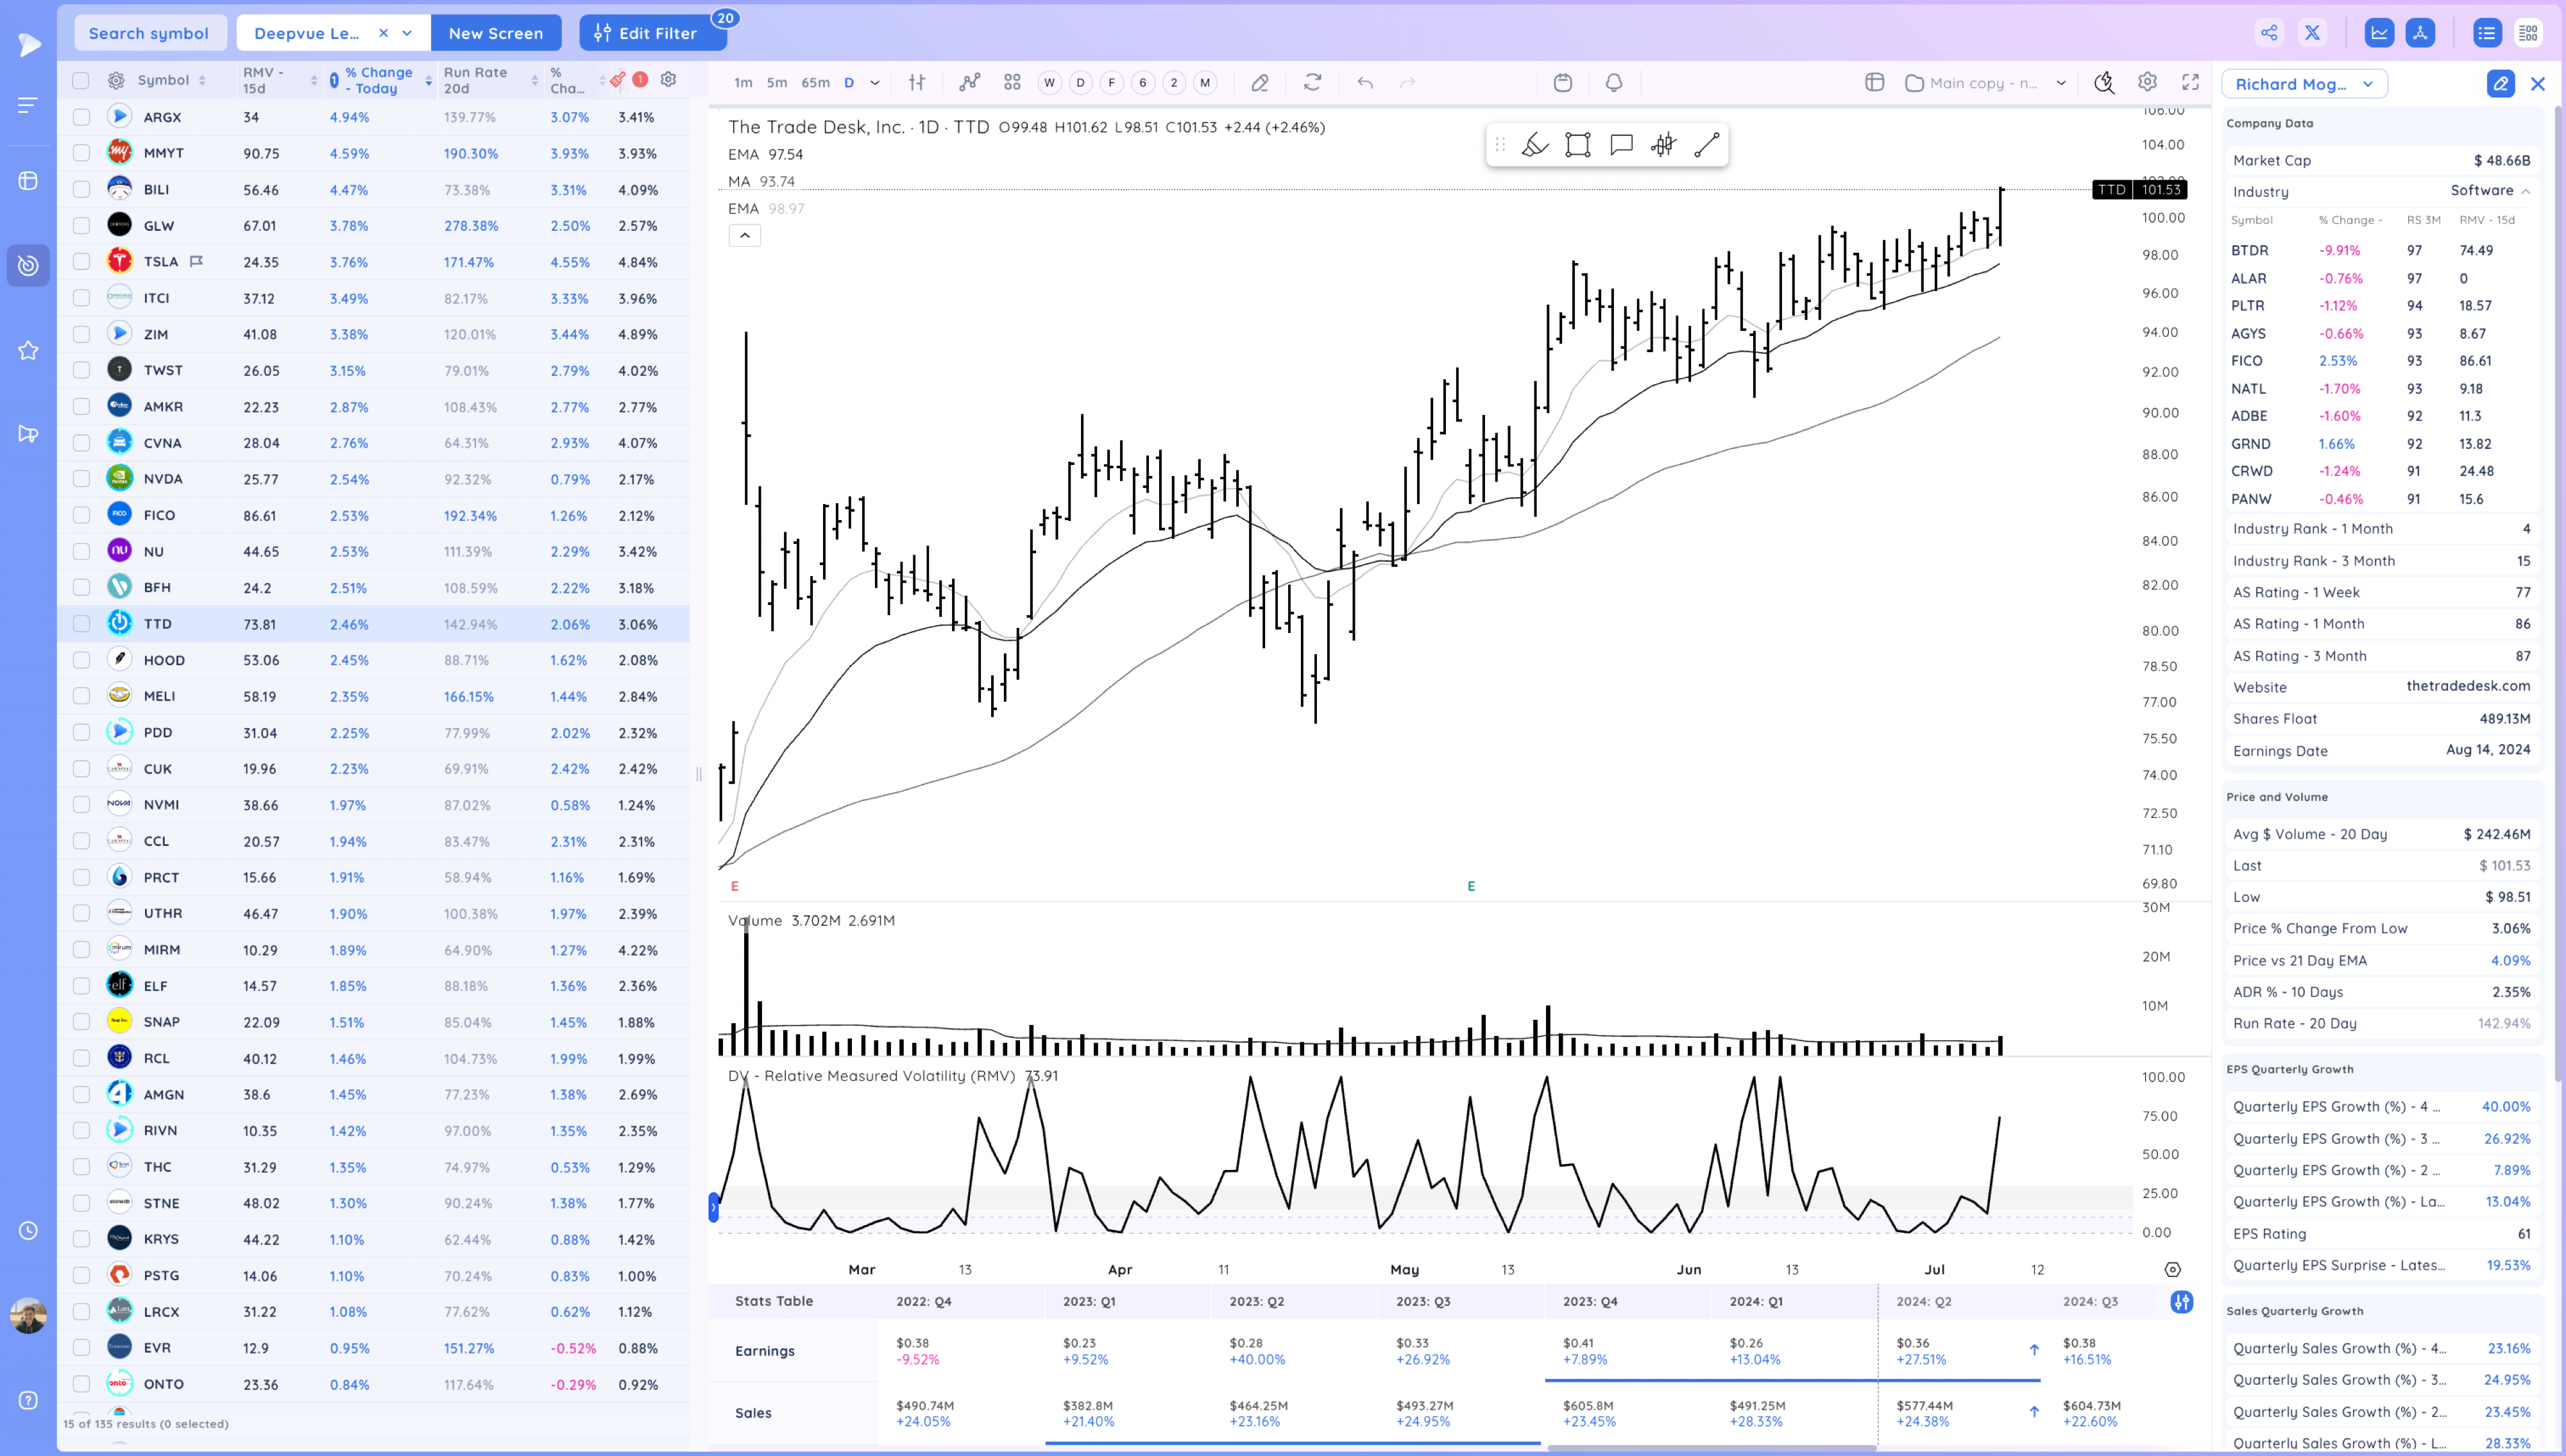
Task: Select the rectangle drawing tool
Action: pyautogui.click(x=1577, y=145)
